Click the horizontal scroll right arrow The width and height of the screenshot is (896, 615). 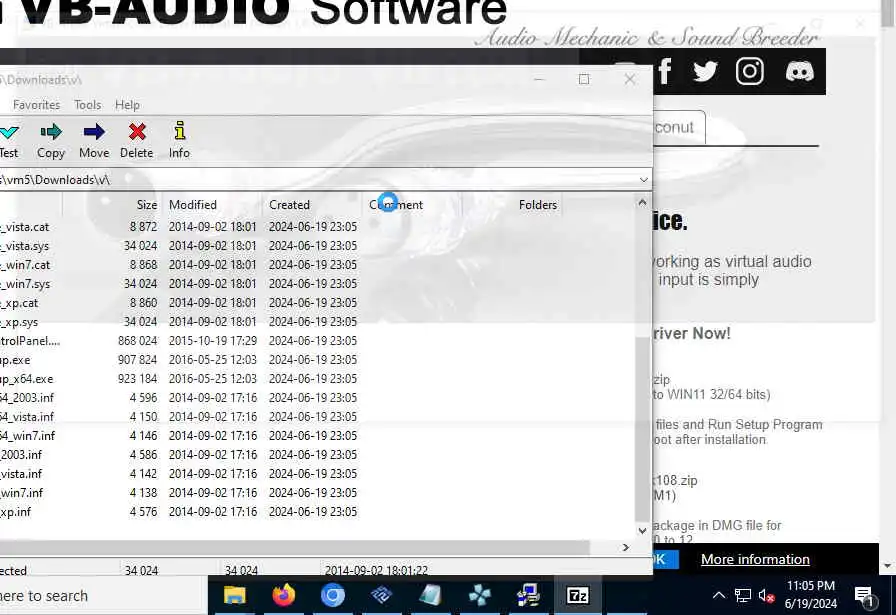point(626,548)
